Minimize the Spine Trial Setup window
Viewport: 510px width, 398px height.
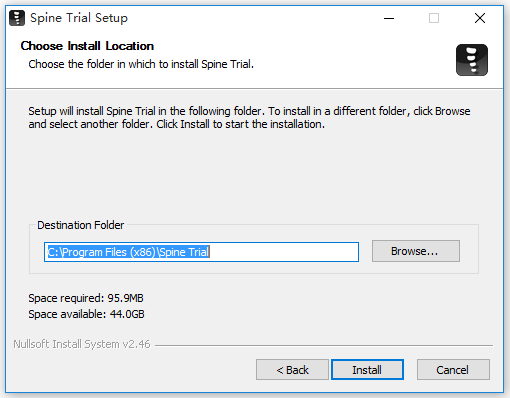(389, 18)
